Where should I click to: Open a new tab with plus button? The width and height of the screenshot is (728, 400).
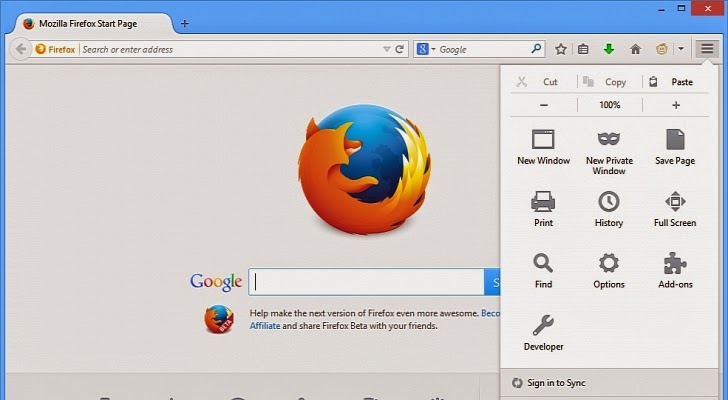[184, 23]
